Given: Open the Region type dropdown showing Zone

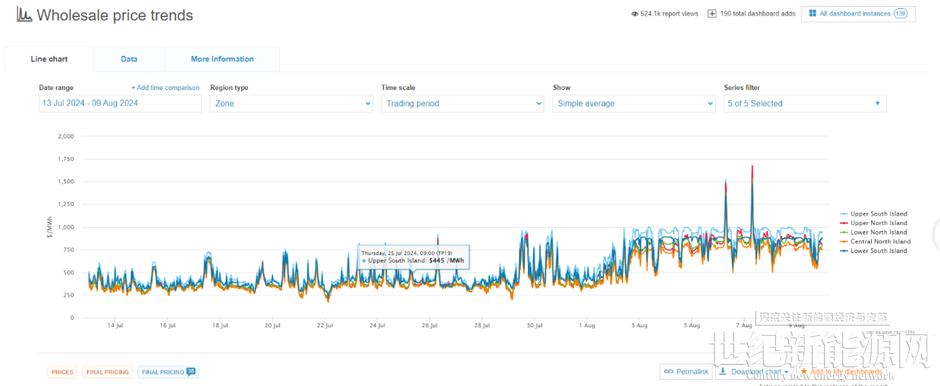Looking at the screenshot, I should 291,104.
